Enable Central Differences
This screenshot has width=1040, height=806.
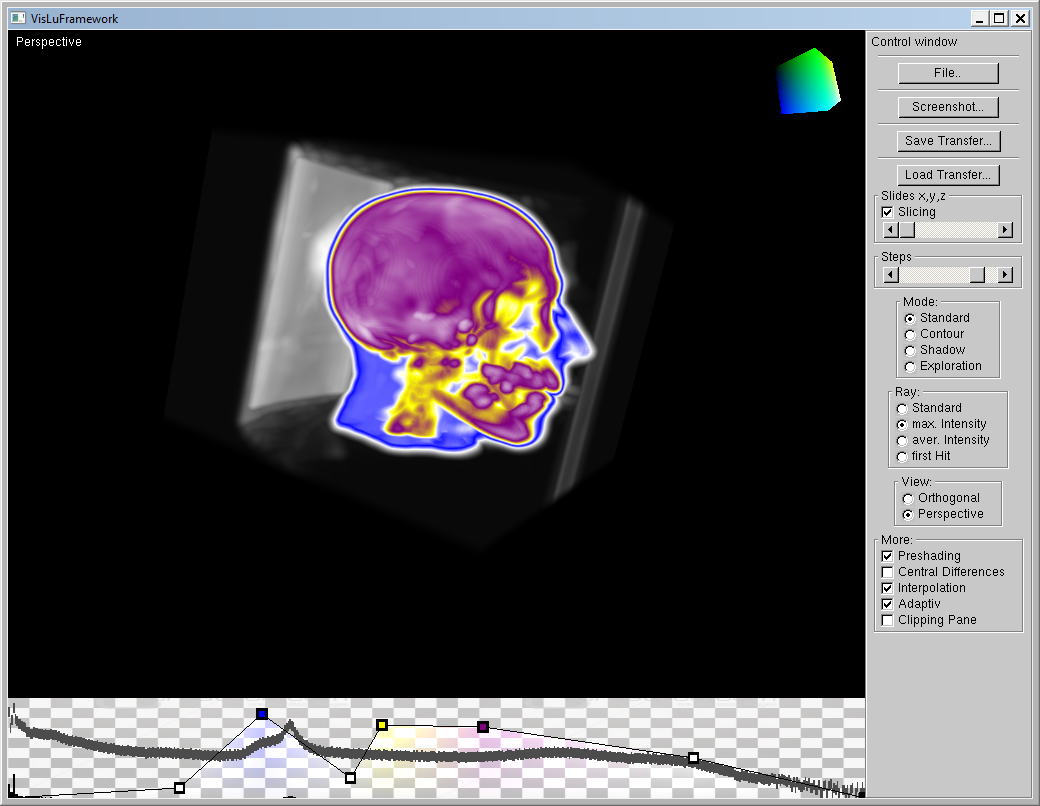click(886, 571)
